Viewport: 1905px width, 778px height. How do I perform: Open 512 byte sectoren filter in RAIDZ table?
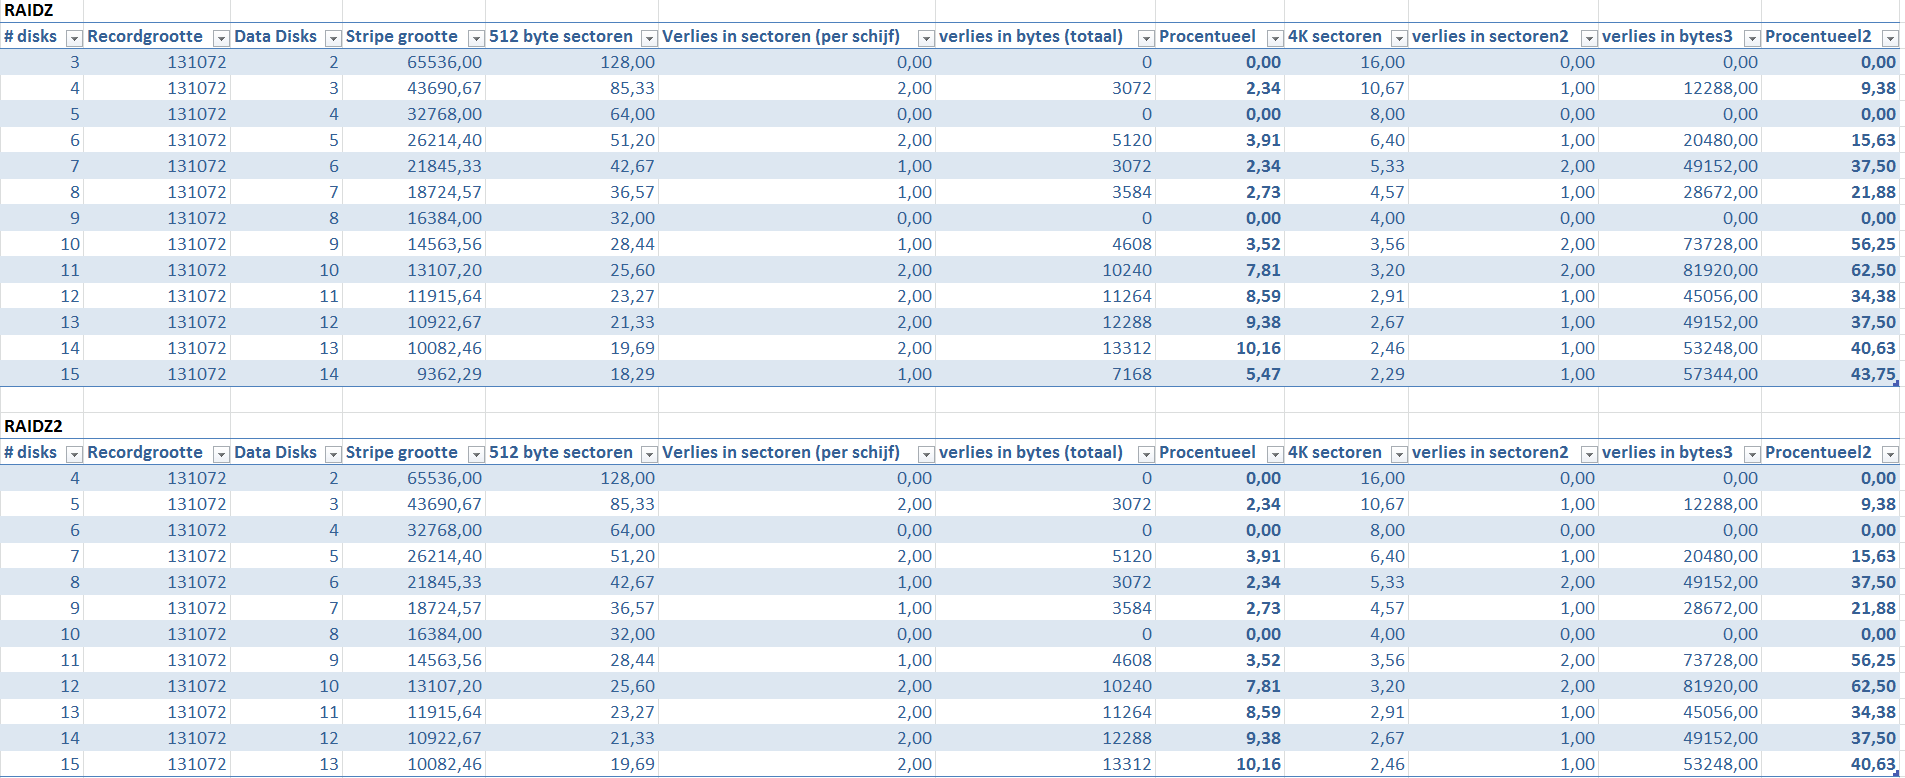point(649,38)
